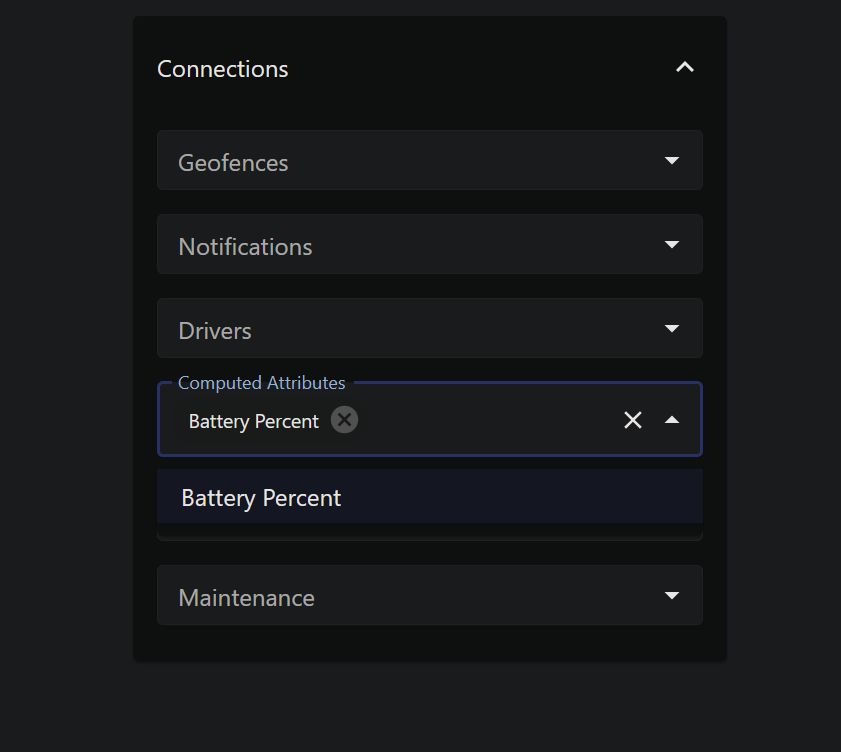Open the Geofences combo box field
Image resolution: width=841 pixels, height=752 pixels.
coord(400,161)
